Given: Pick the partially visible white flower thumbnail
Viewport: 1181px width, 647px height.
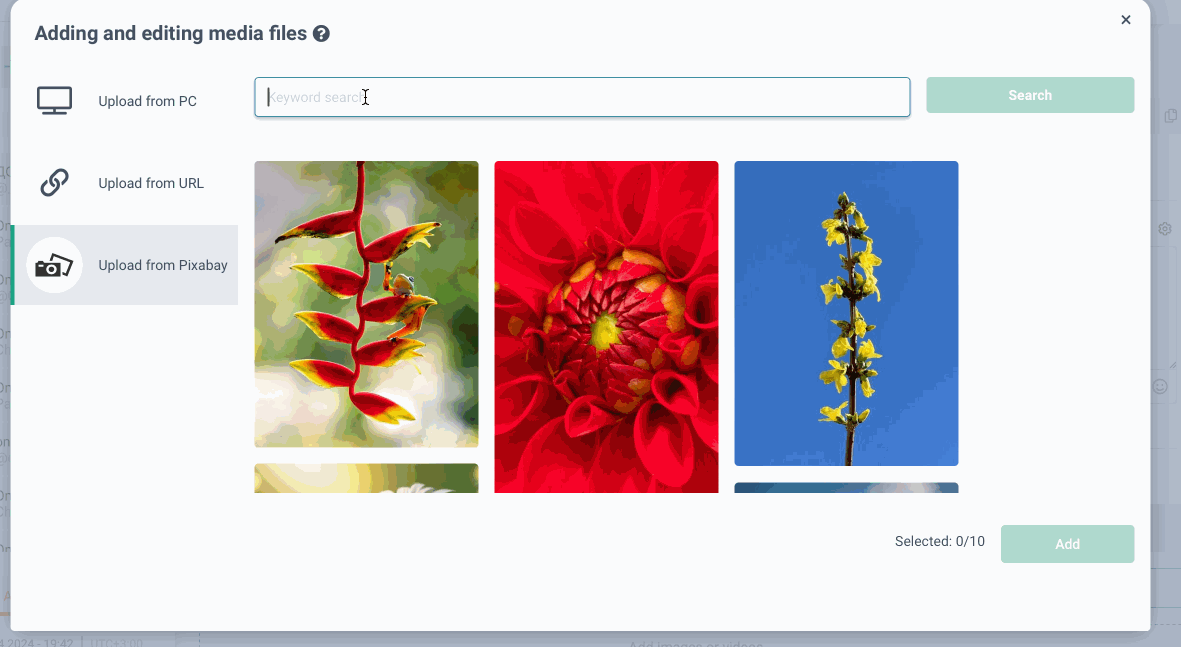Looking at the screenshot, I should [366, 478].
